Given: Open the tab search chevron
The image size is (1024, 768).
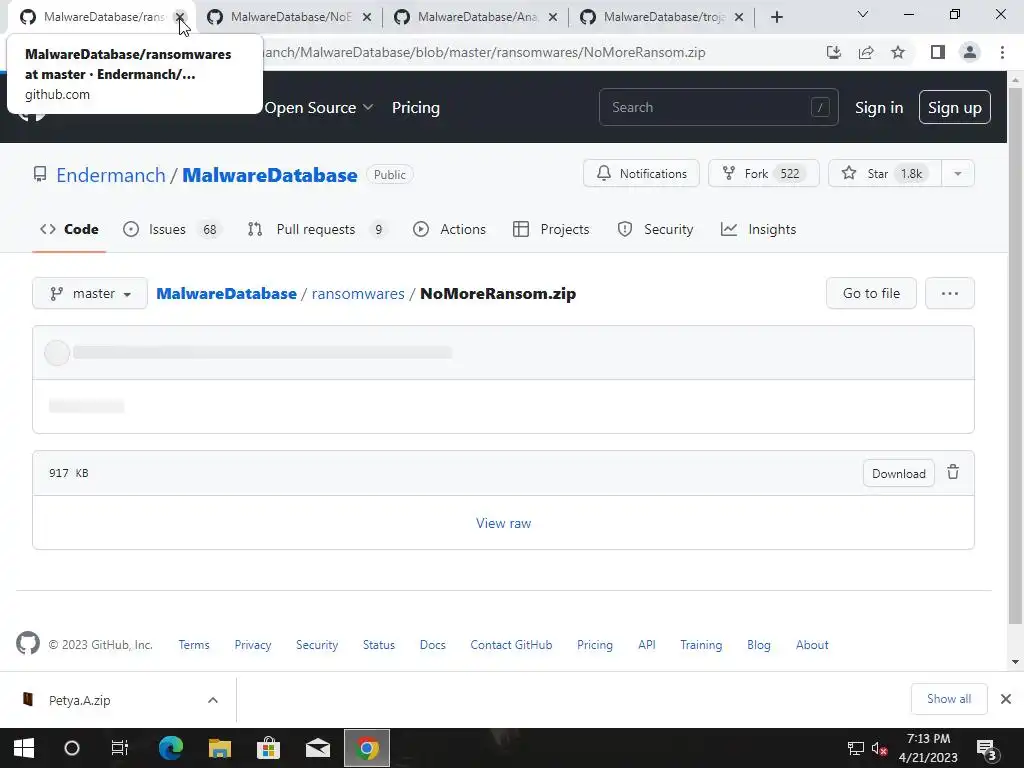Looking at the screenshot, I should 863,14.
